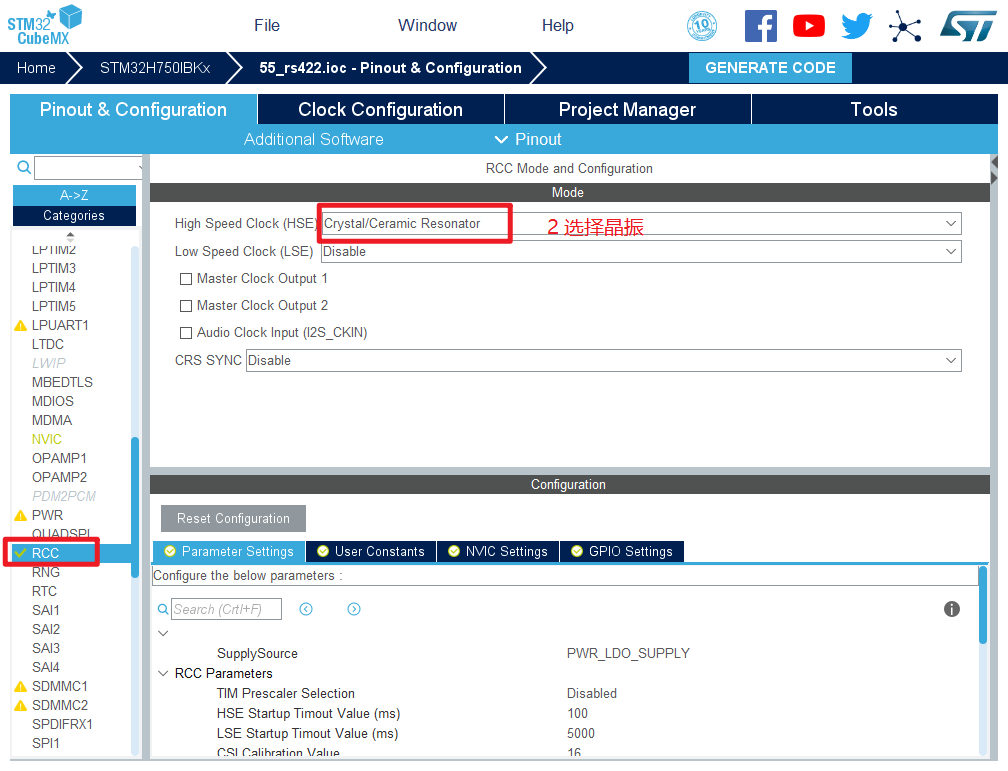Open the NVIC Settings tab

[498, 551]
